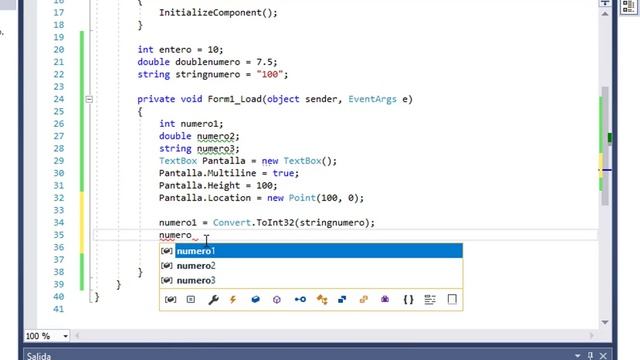Screen dimensions: 640x360
Task: Click the text 'numero' on line 35
Action: point(175,235)
